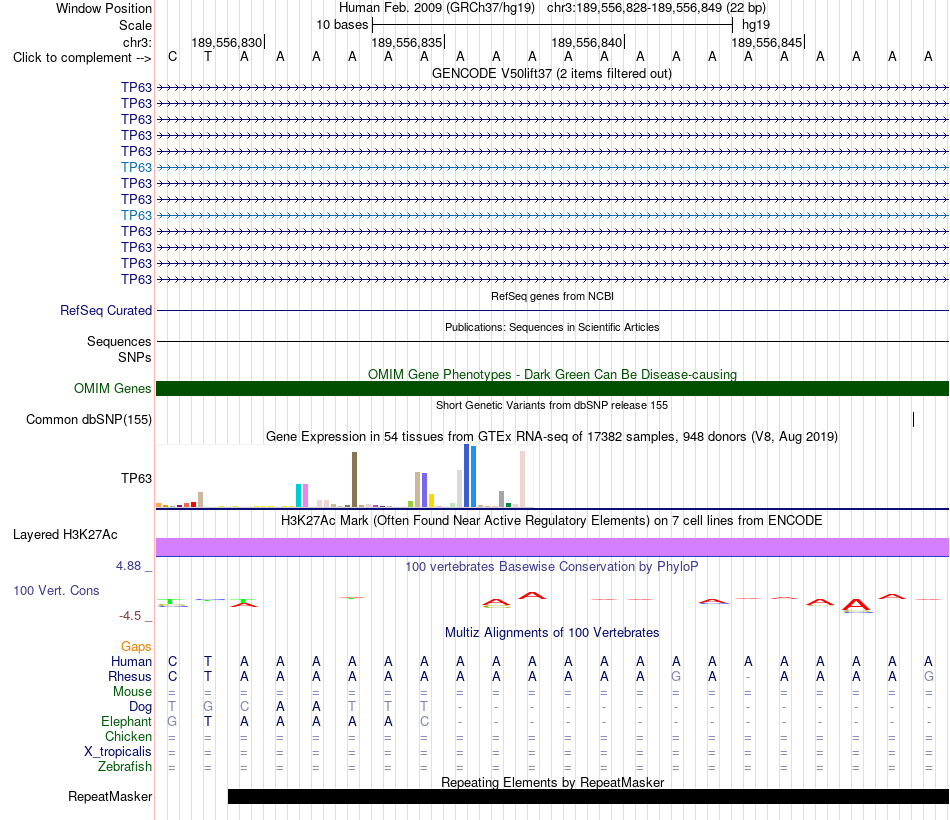The width and height of the screenshot is (950, 820).
Task: Click the 189,556,830 position label
Action: [x=227, y=42]
